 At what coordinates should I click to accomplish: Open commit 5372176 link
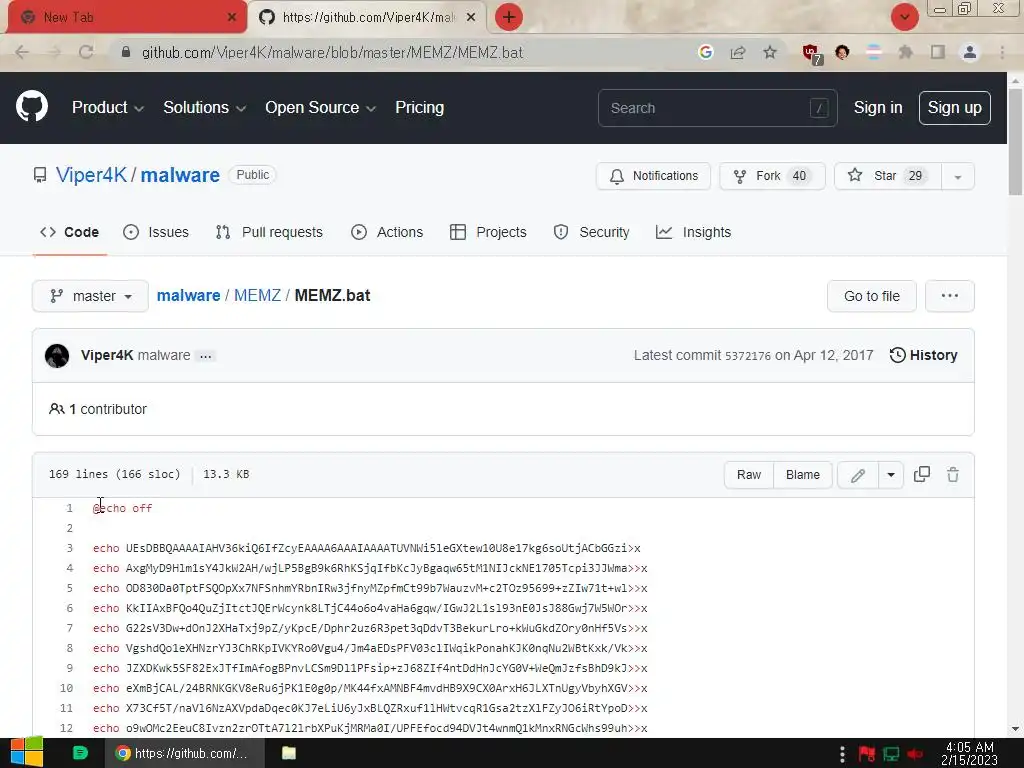click(748, 356)
